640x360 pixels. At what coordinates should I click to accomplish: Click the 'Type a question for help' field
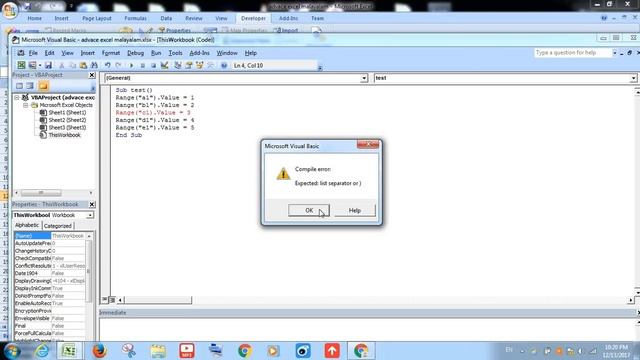(x=572, y=53)
